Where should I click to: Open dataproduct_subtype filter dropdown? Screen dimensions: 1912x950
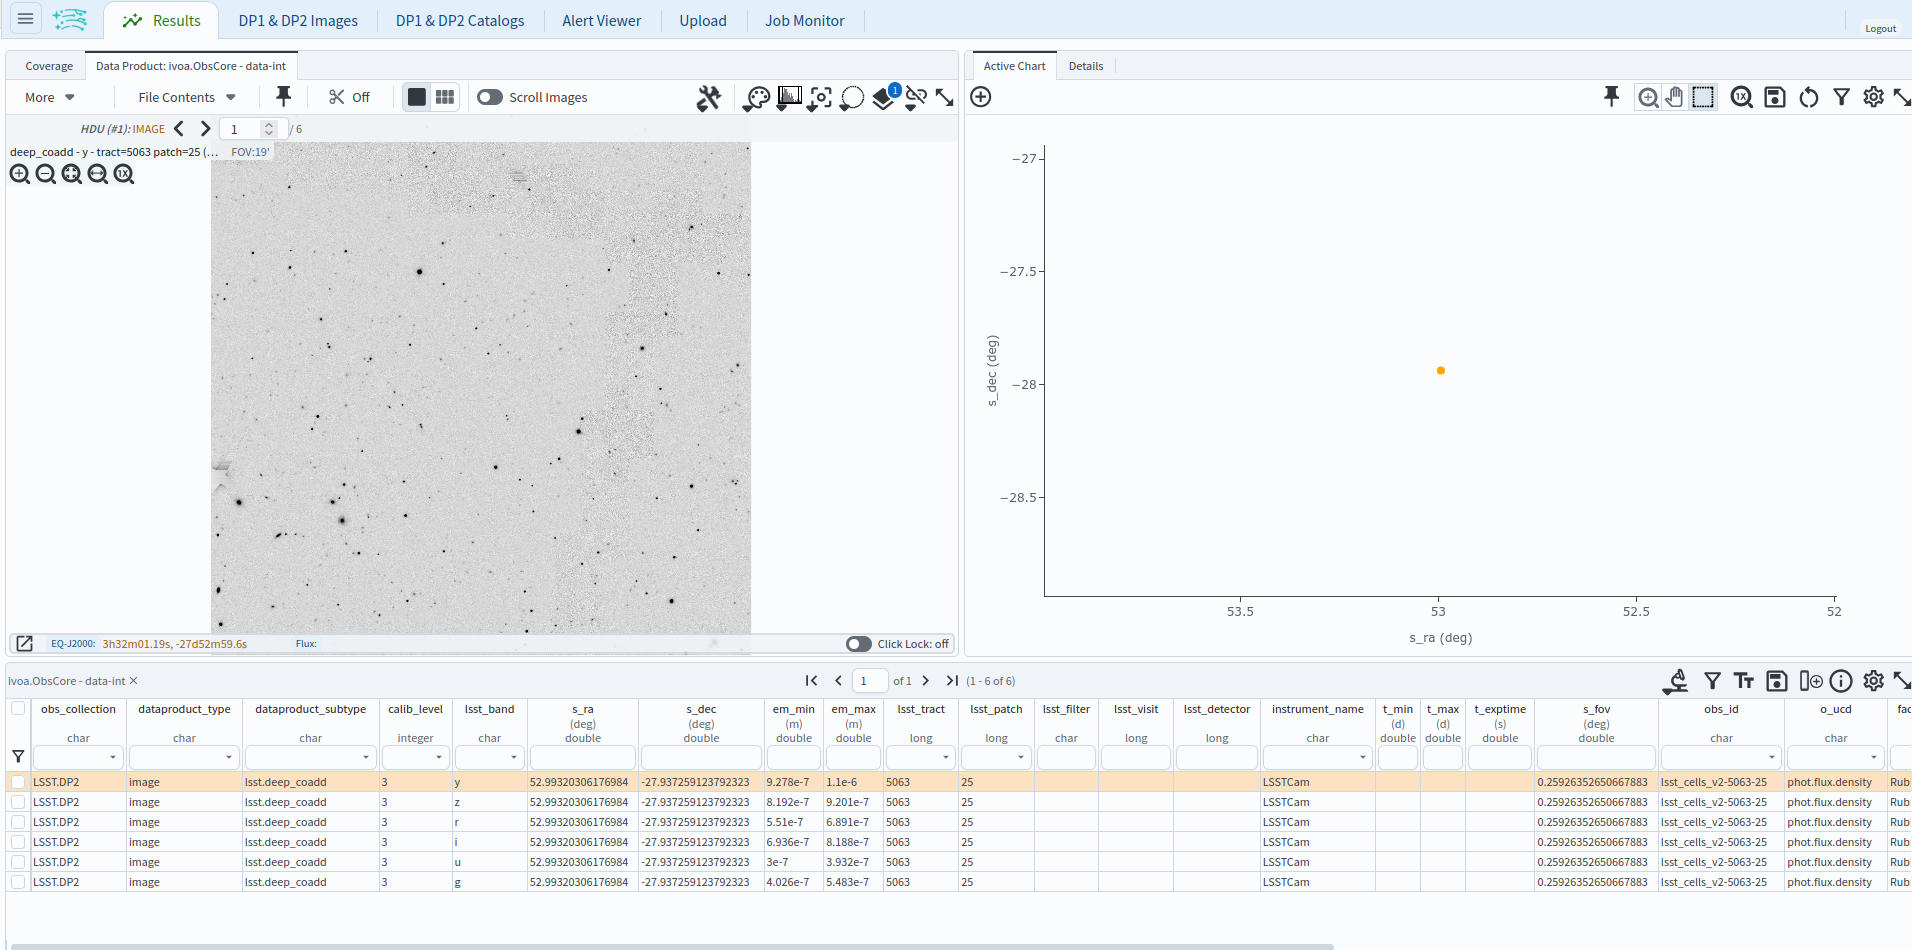coord(366,757)
